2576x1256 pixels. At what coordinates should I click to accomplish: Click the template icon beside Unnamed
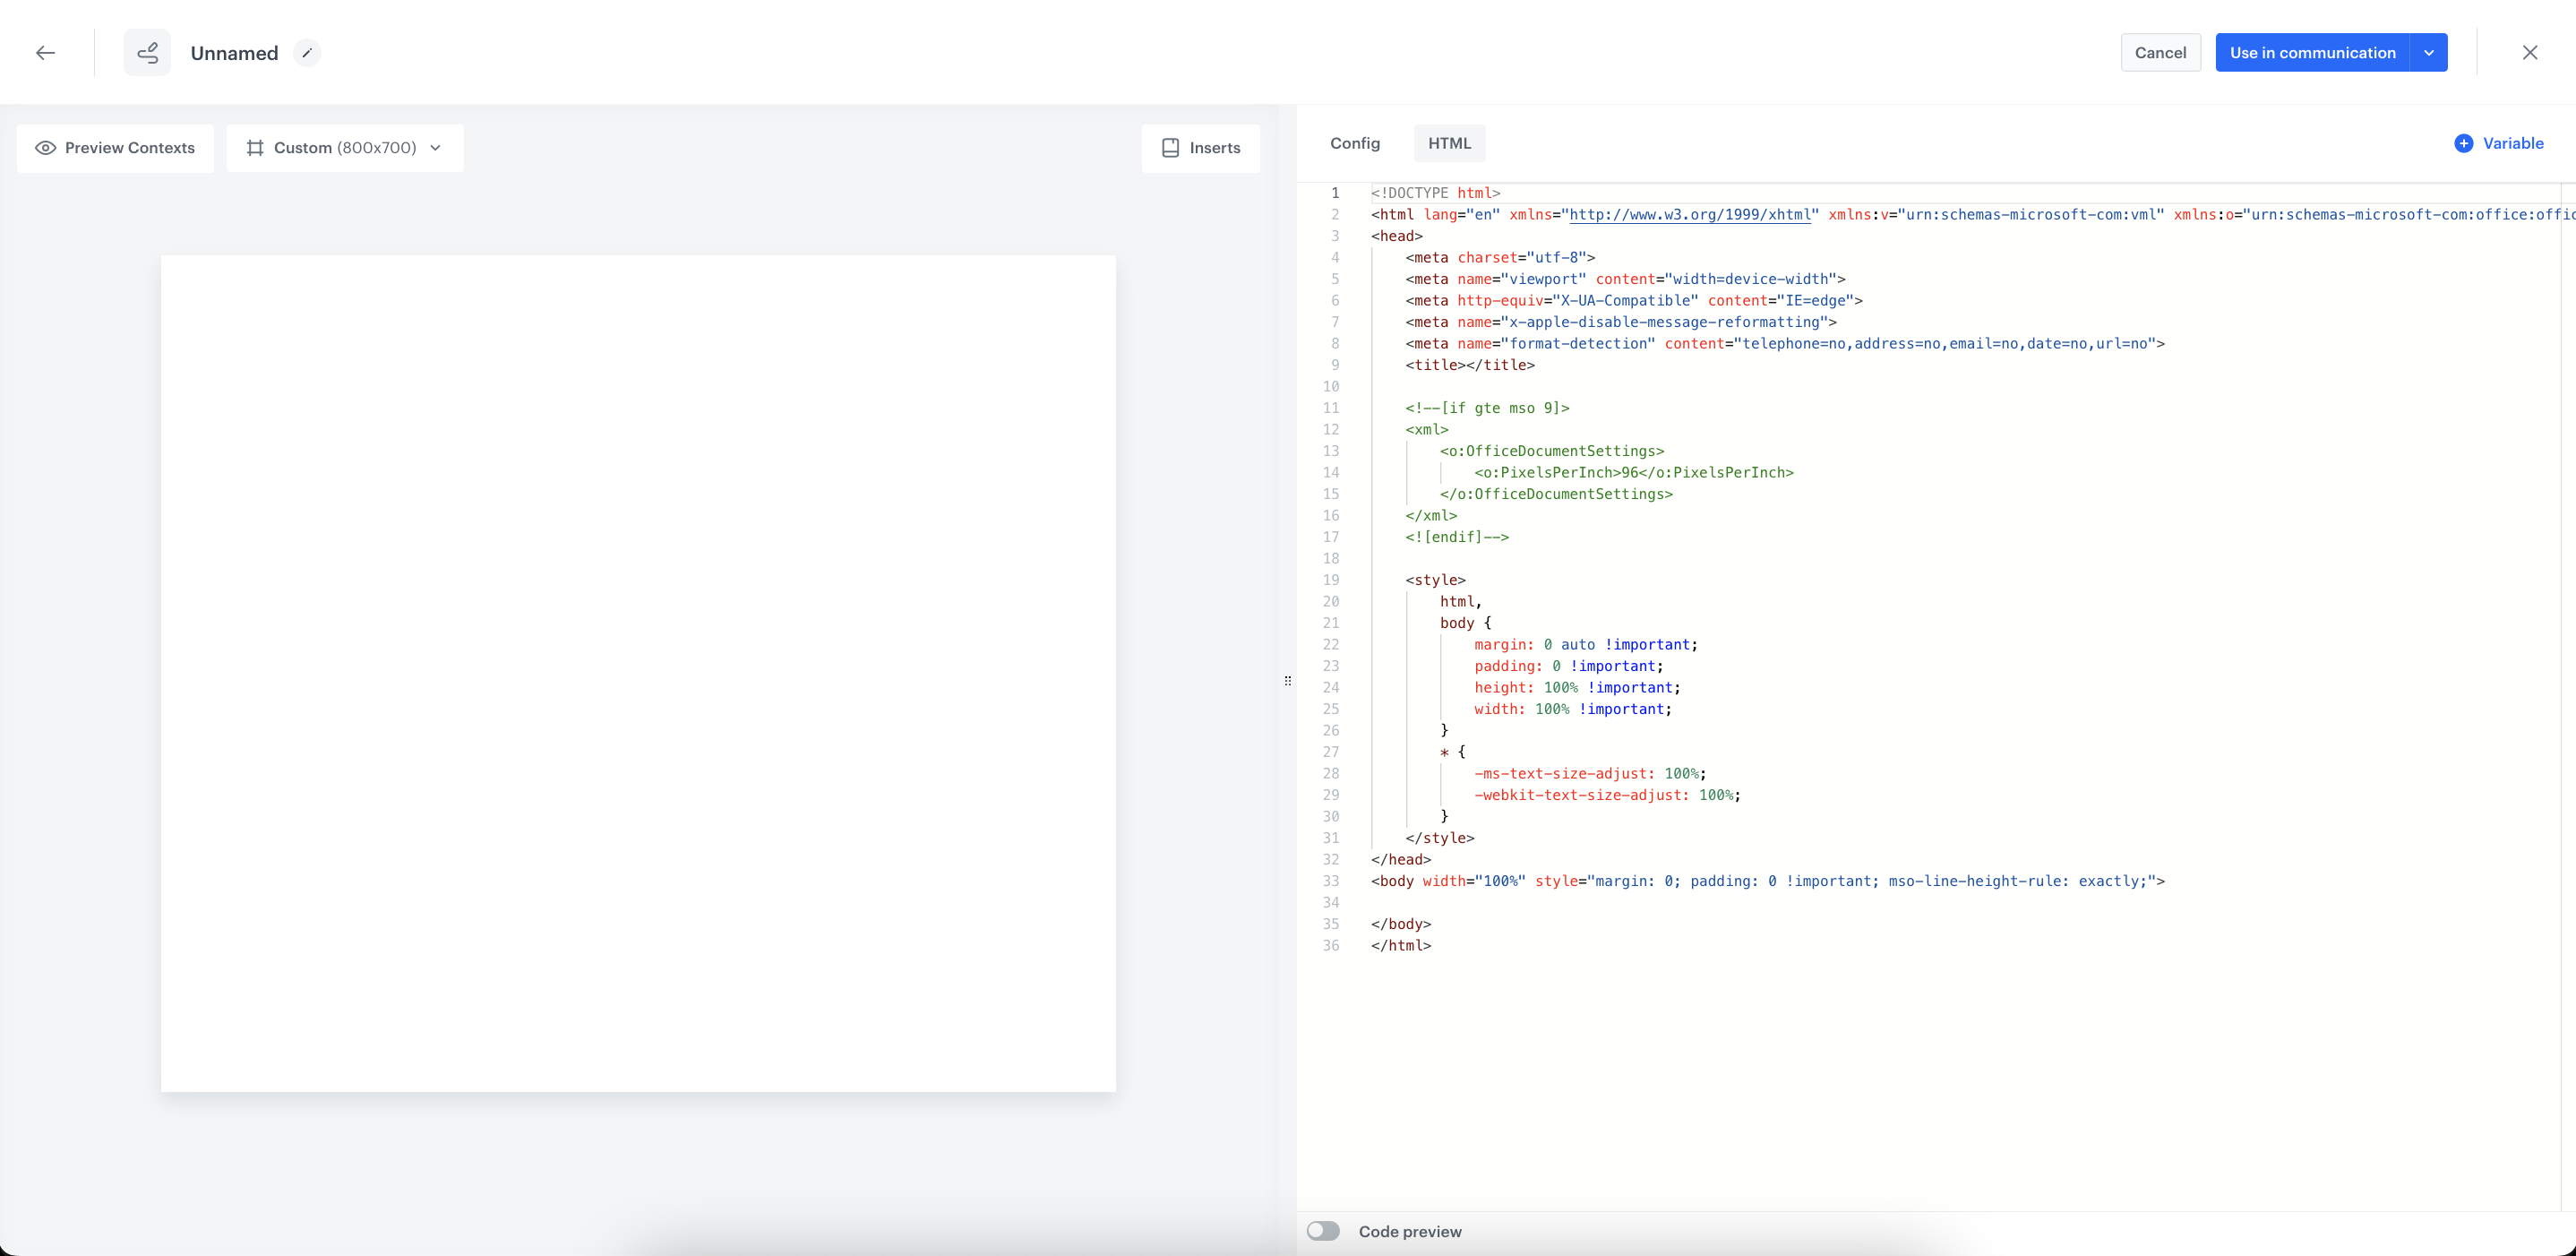click(x=147, y=52)
